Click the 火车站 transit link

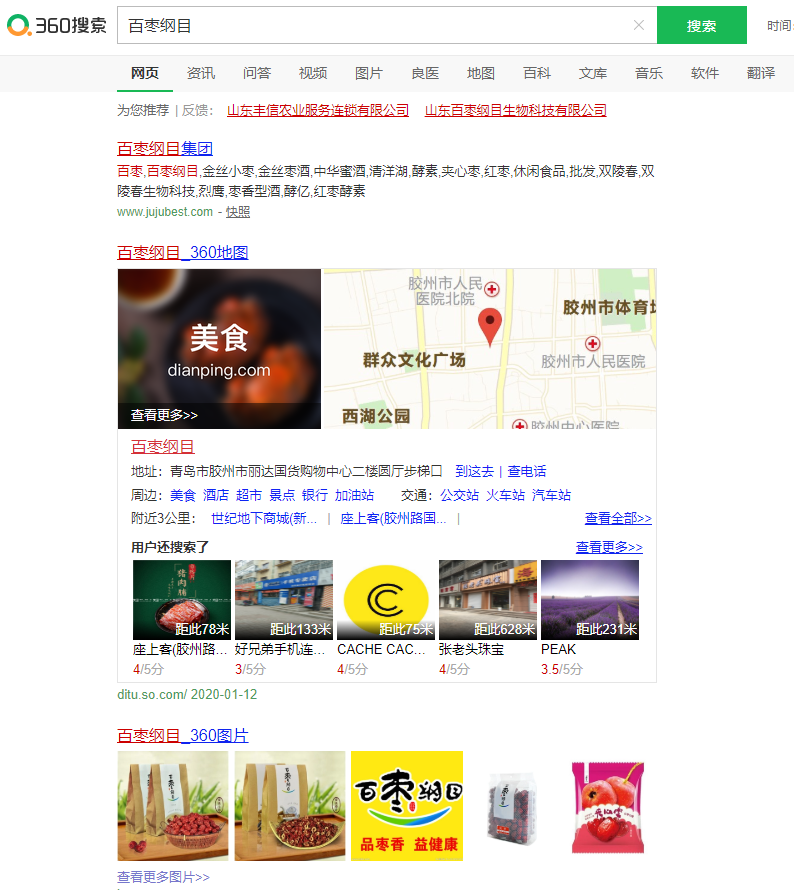click(505, 495)
